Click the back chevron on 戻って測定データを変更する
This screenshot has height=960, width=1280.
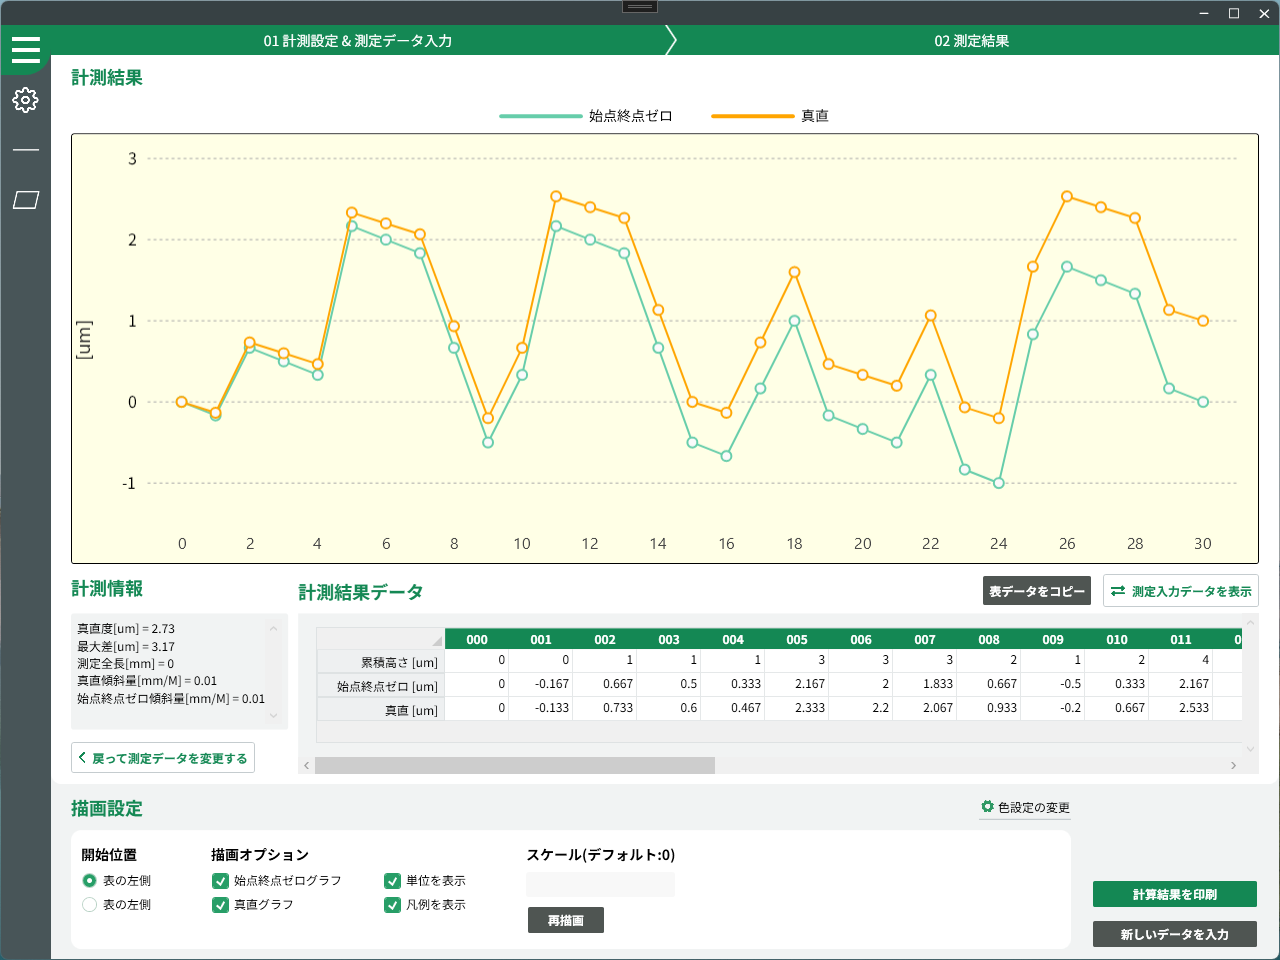(x=83, y=758)
